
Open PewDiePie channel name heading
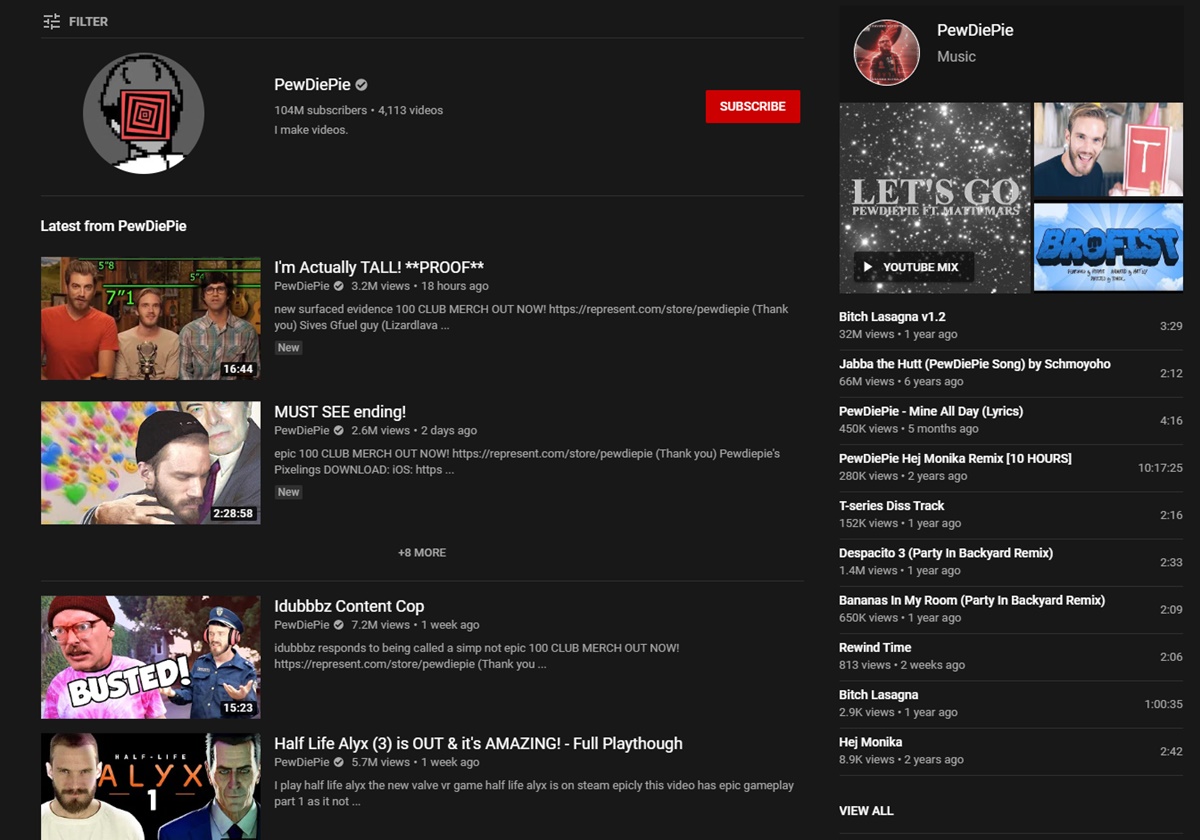(x=312, y=85)
